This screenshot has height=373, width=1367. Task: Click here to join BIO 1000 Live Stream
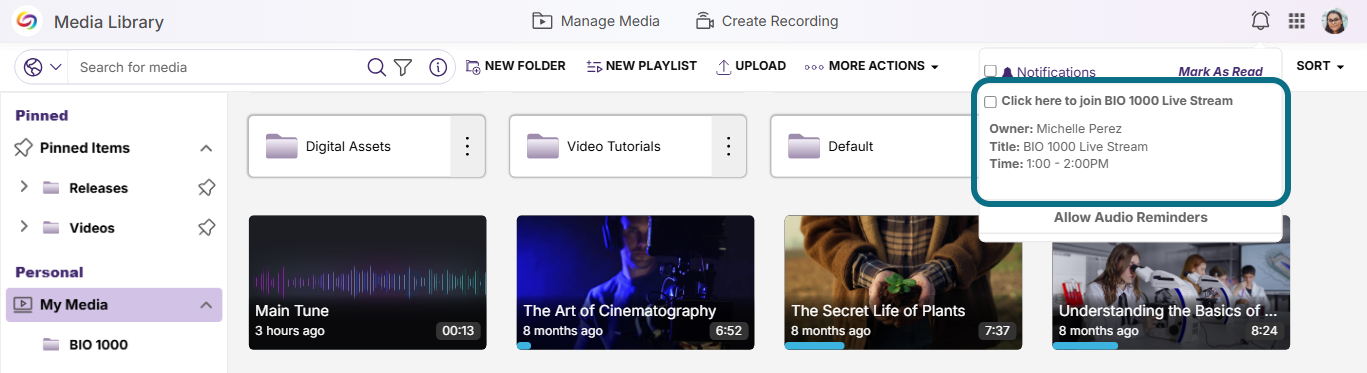coord(1117,101)
